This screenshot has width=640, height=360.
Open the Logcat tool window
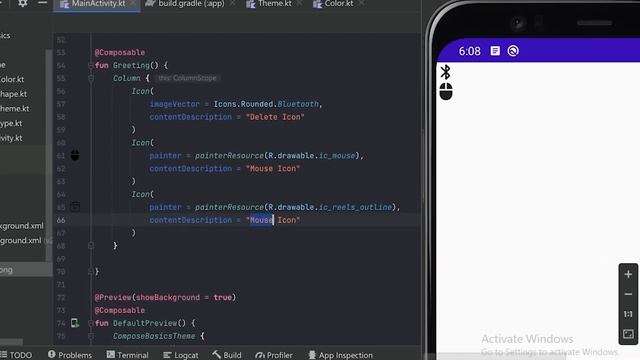pos(181,355)
